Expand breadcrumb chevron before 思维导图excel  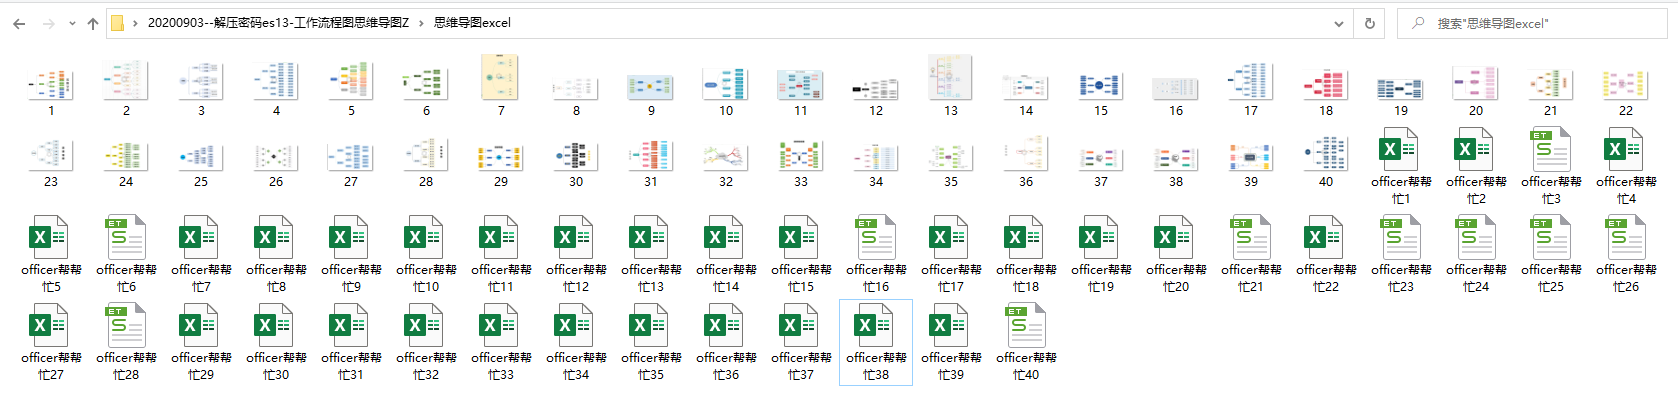pyautogui.click(x=421, y=23)
